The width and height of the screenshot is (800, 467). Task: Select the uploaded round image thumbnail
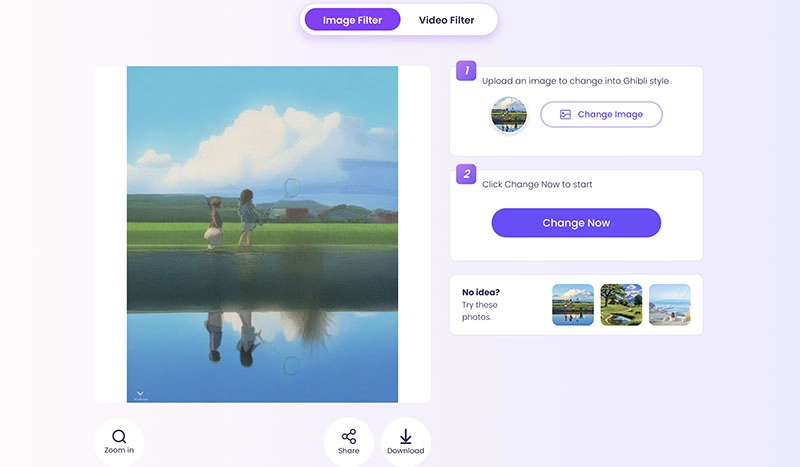tap(509, 114)
